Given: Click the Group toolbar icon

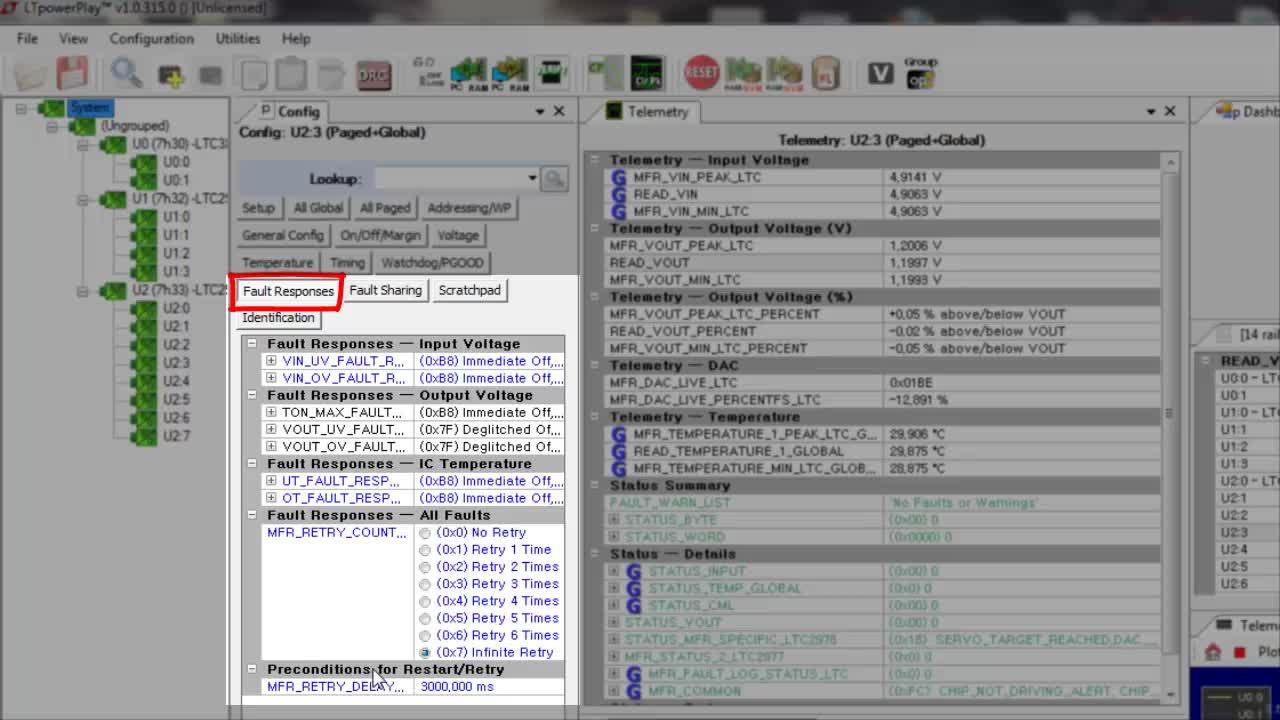Looking at the screenshot, I should [x=920, y=74].
